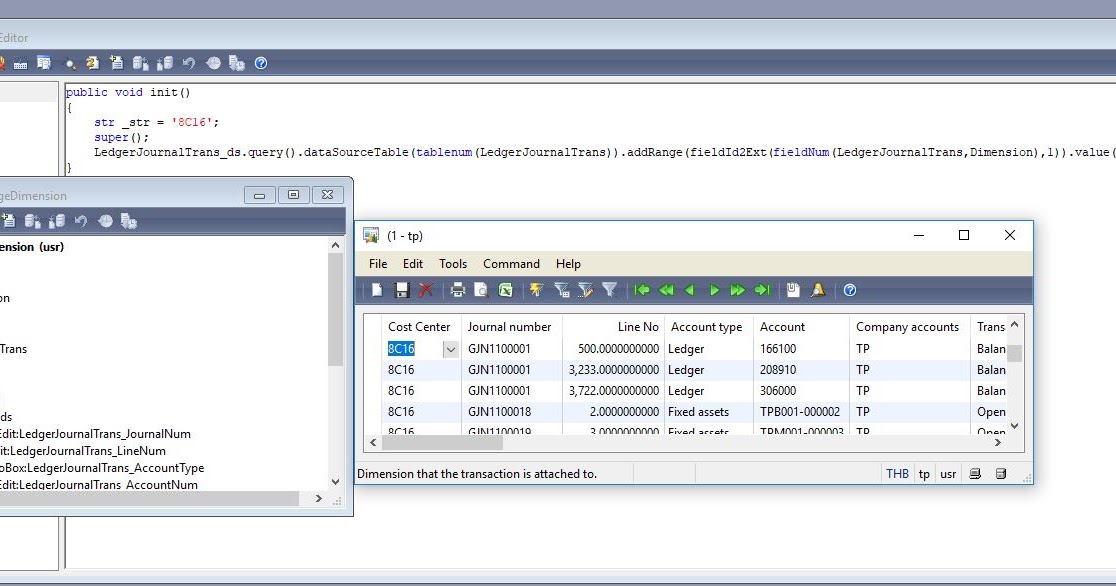Open Help using the blue question mark icon
This screenshot has width=1116, height=586.
click(849, 290)
